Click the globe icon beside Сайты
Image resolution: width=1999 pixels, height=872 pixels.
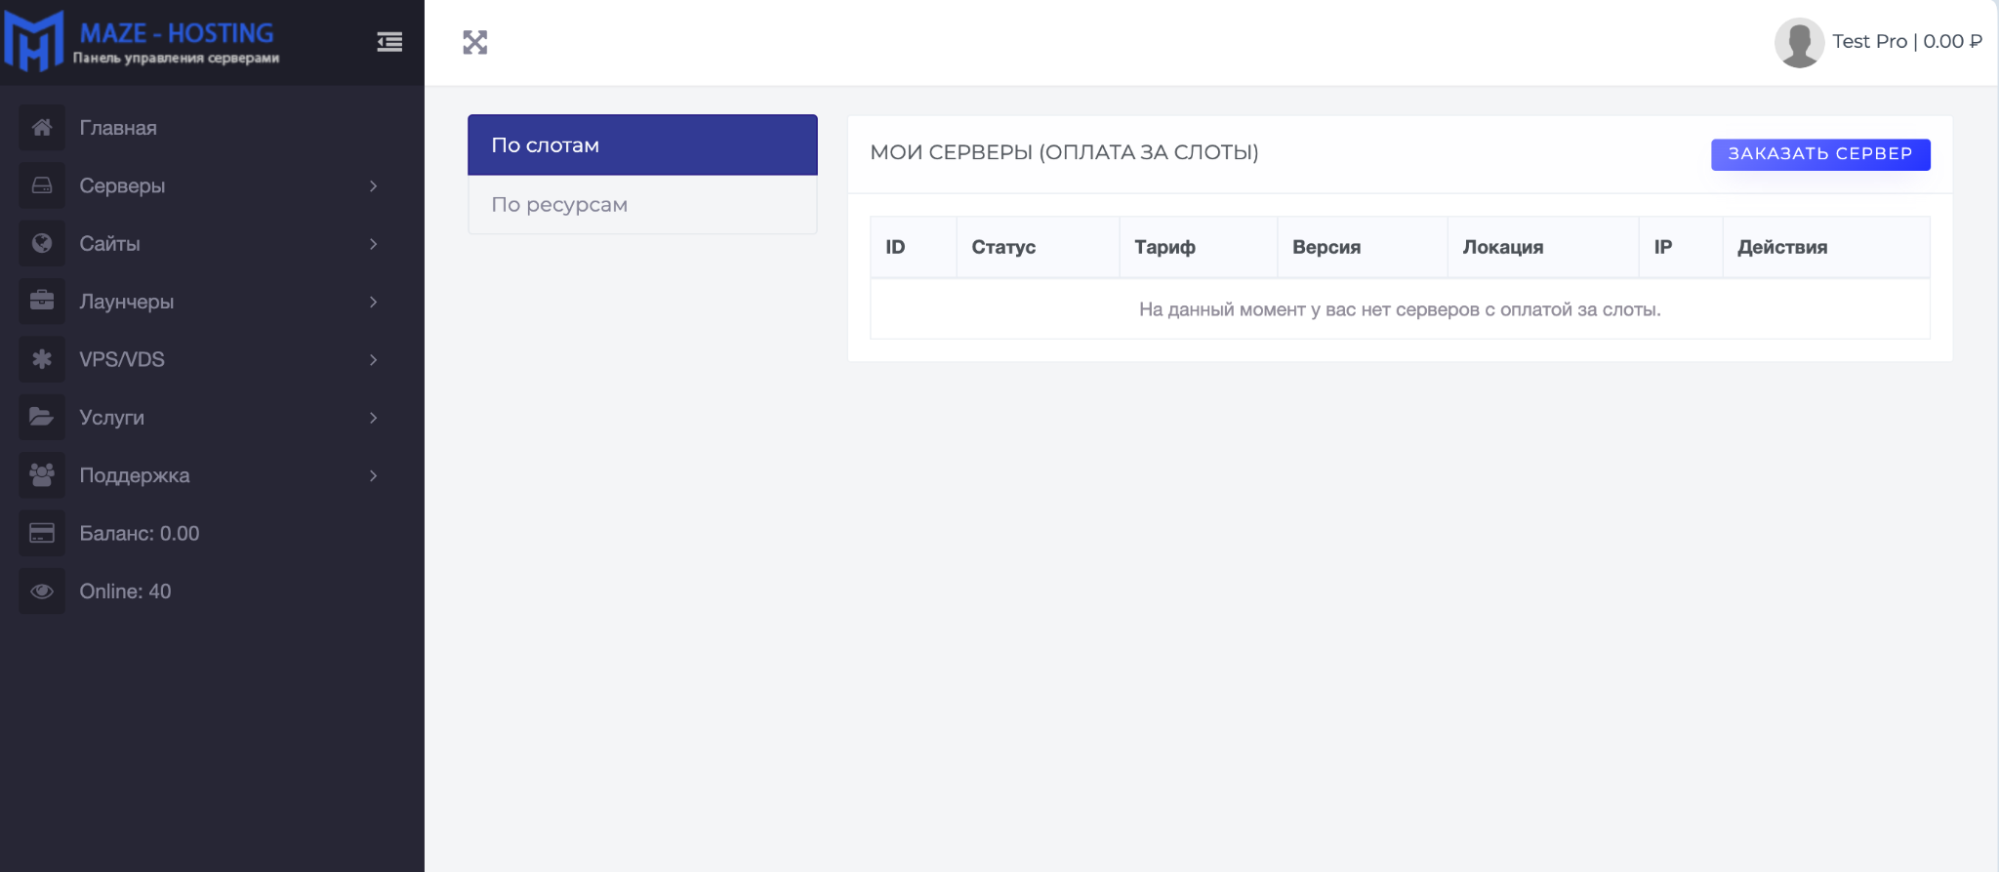point(42,244)
